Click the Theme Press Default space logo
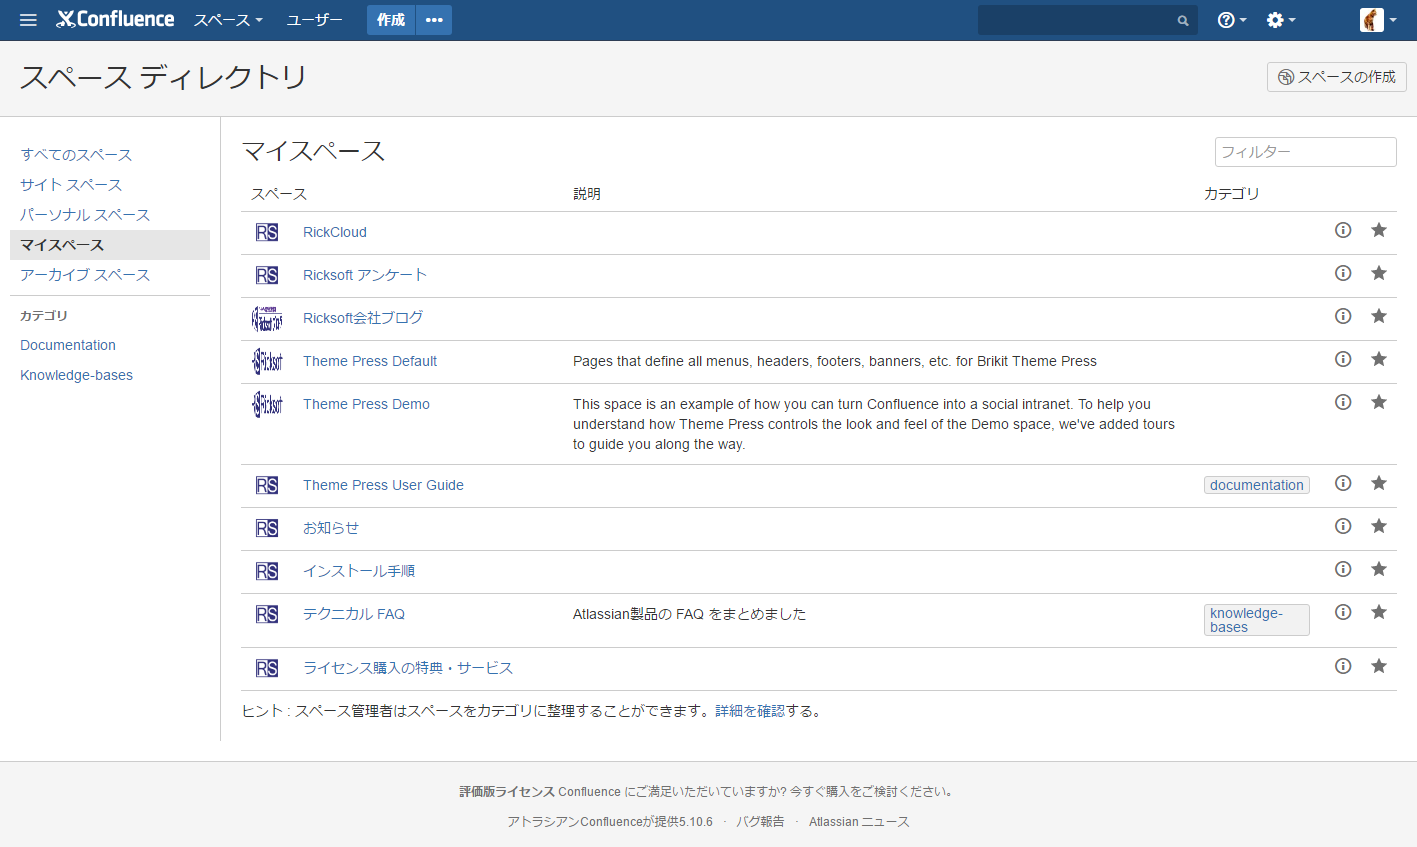Screen dimensions: 1417x847 click(x=267, y=361)
